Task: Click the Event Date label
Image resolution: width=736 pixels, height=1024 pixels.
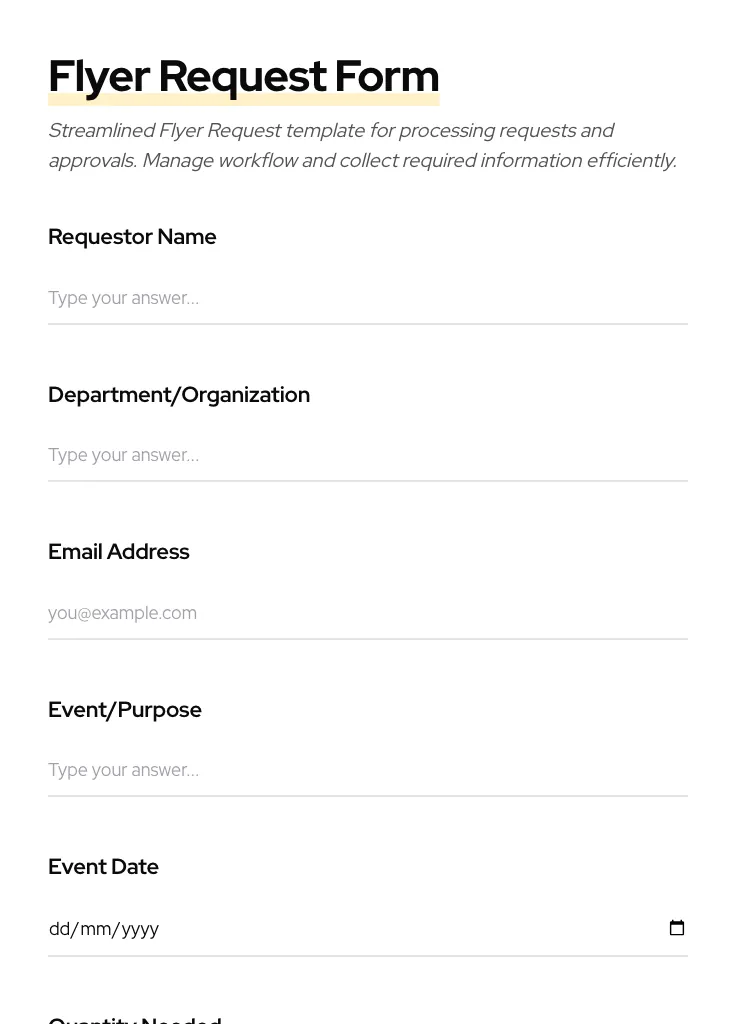Action: tap(103, 867)
